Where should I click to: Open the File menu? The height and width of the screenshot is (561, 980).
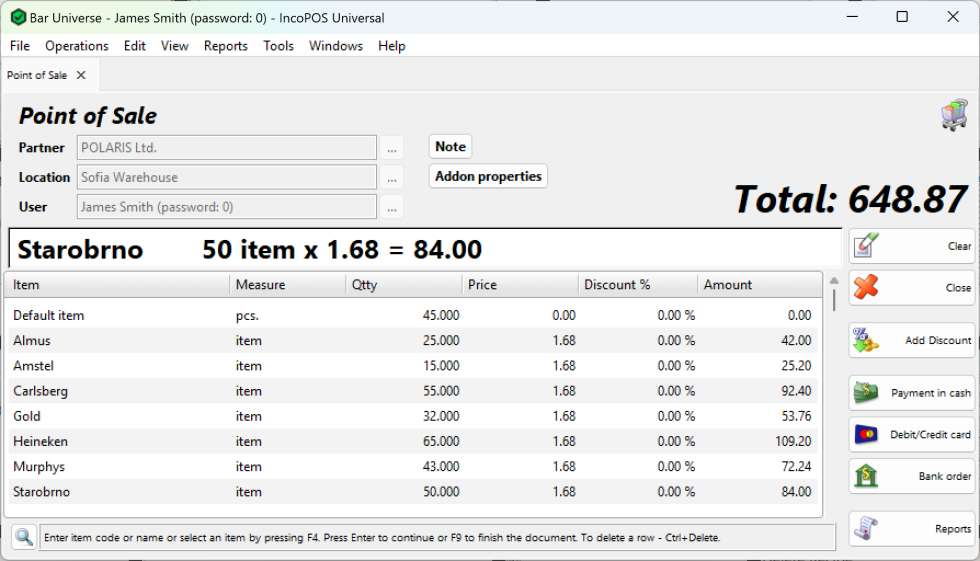pos(20,46)
